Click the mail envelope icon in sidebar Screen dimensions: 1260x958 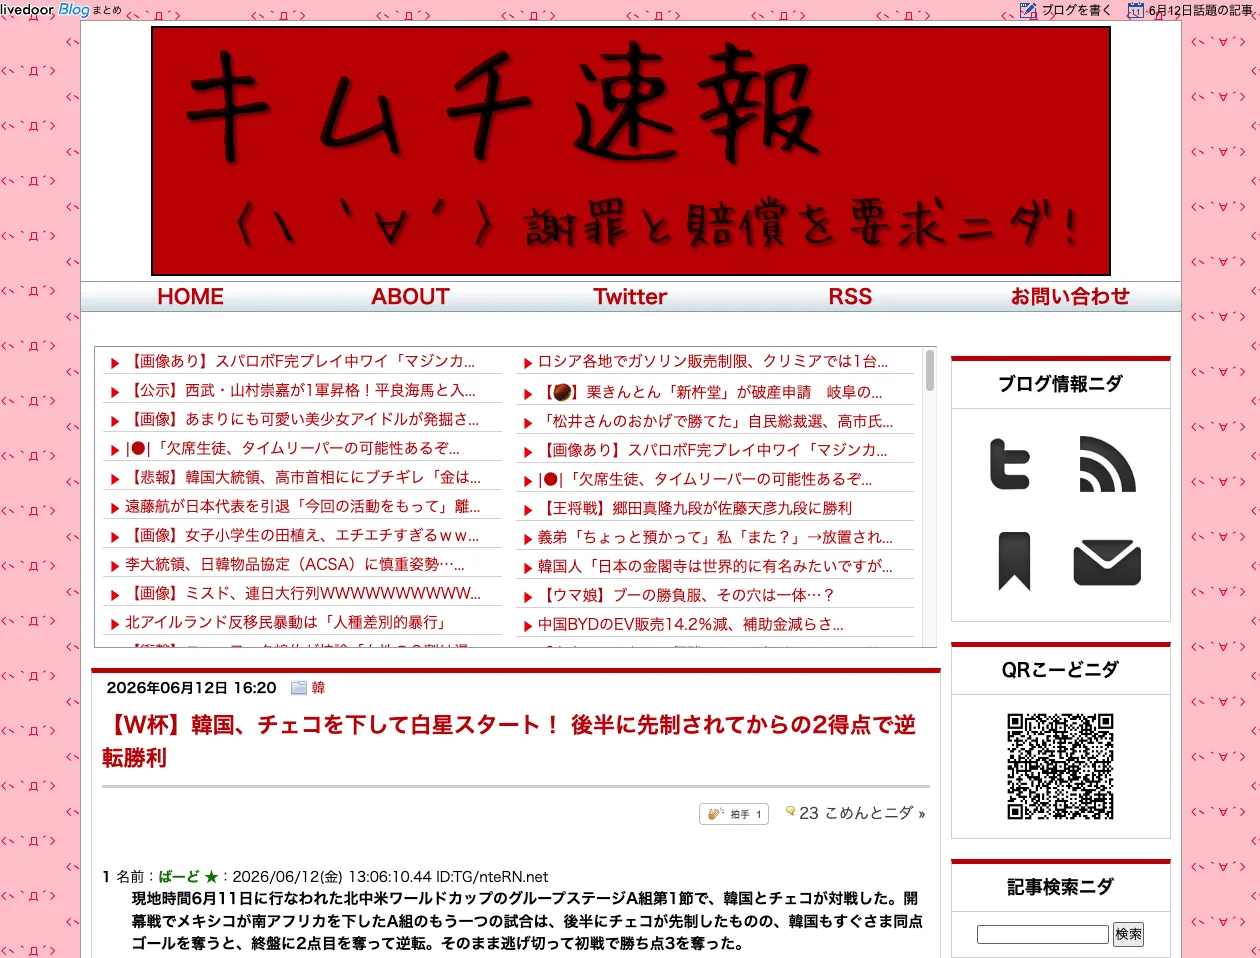point(1107,562)
